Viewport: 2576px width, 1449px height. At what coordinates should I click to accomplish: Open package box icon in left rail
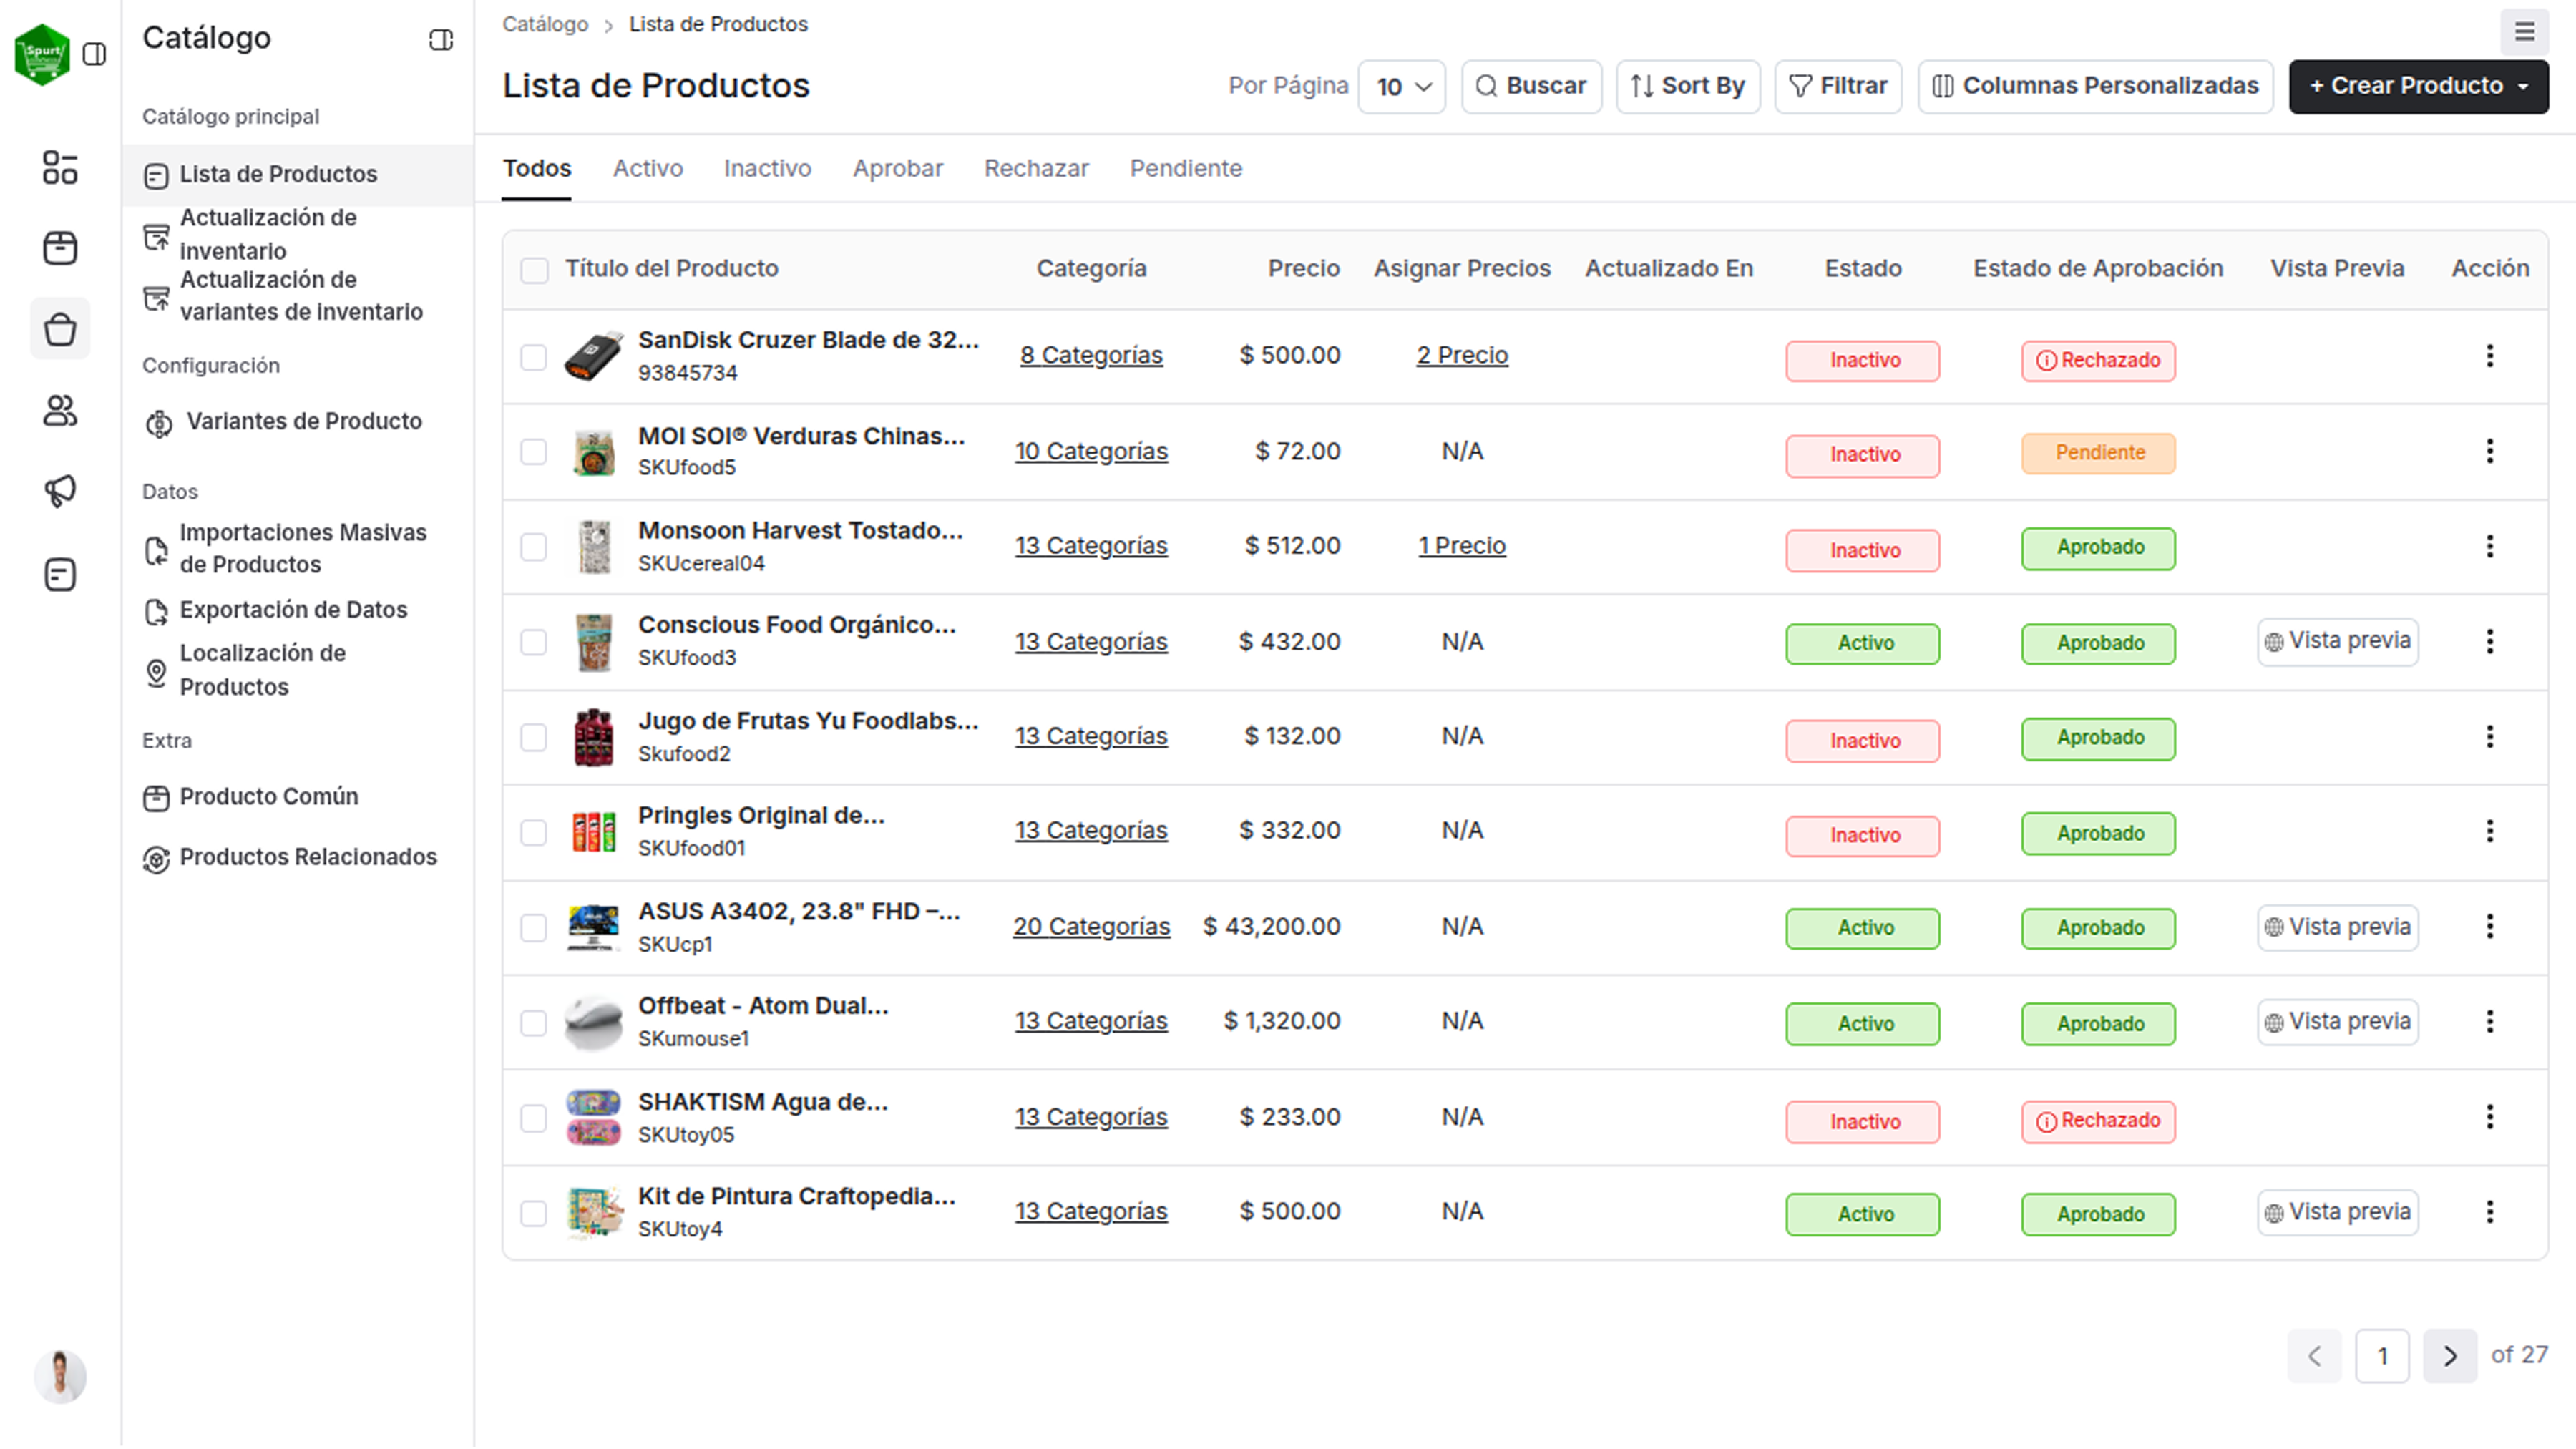click(x=60, y=247)
